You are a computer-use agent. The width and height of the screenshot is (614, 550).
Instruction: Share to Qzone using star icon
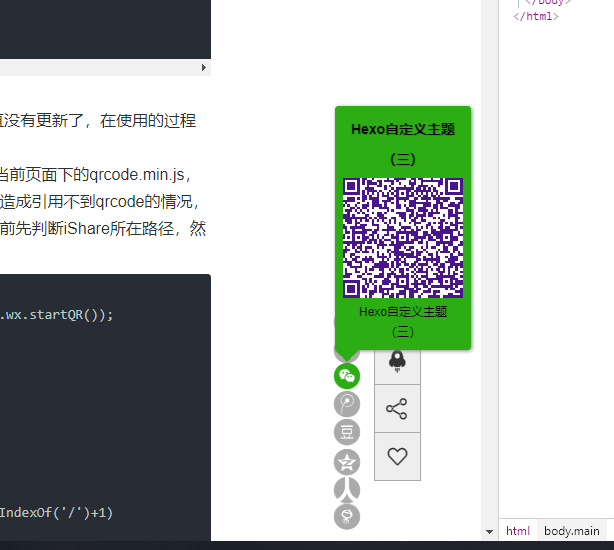(346, 462)
